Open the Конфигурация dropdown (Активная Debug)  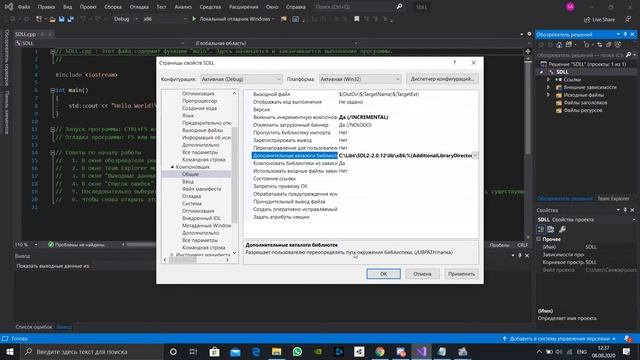[241, 79]
